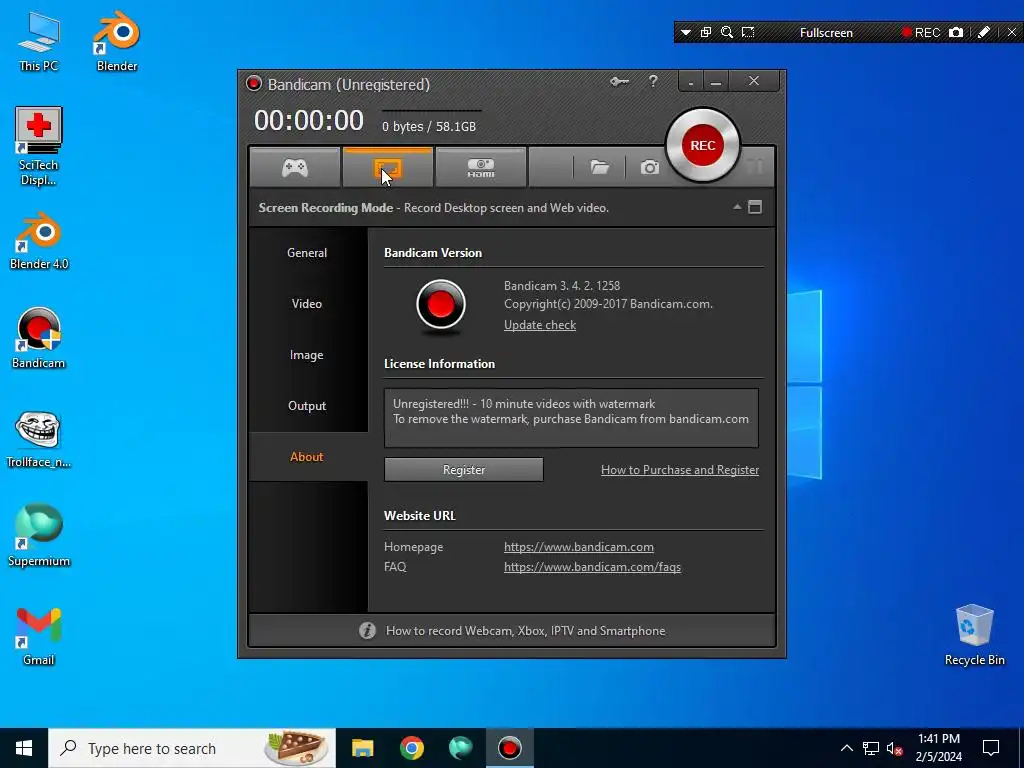Click the Recycle Bin icon

pos(974,635)
